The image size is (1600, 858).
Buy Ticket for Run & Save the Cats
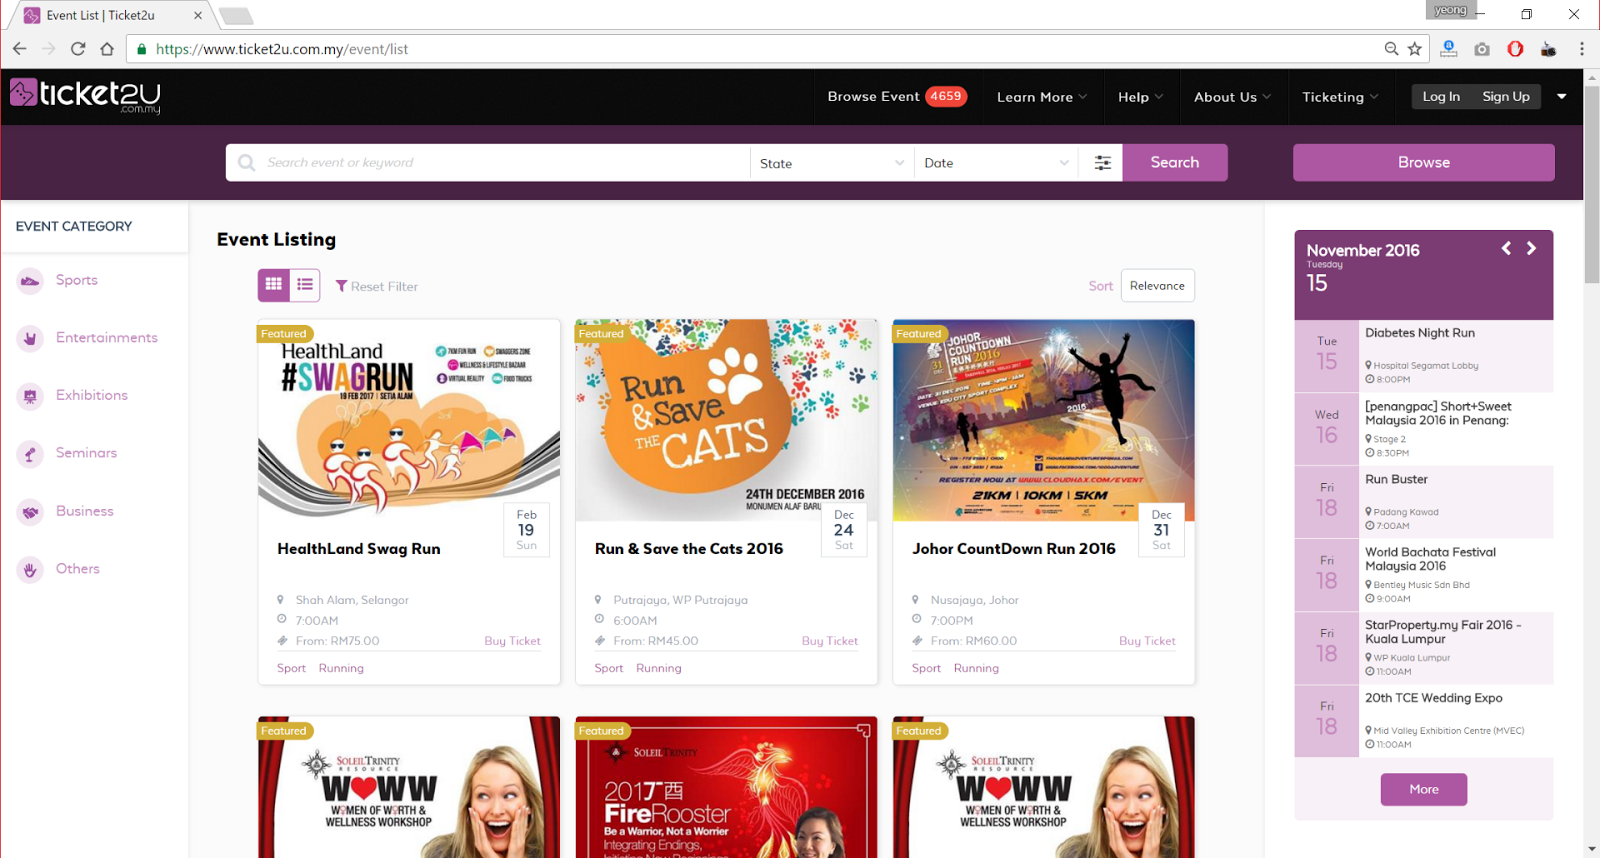coord(829,641)
